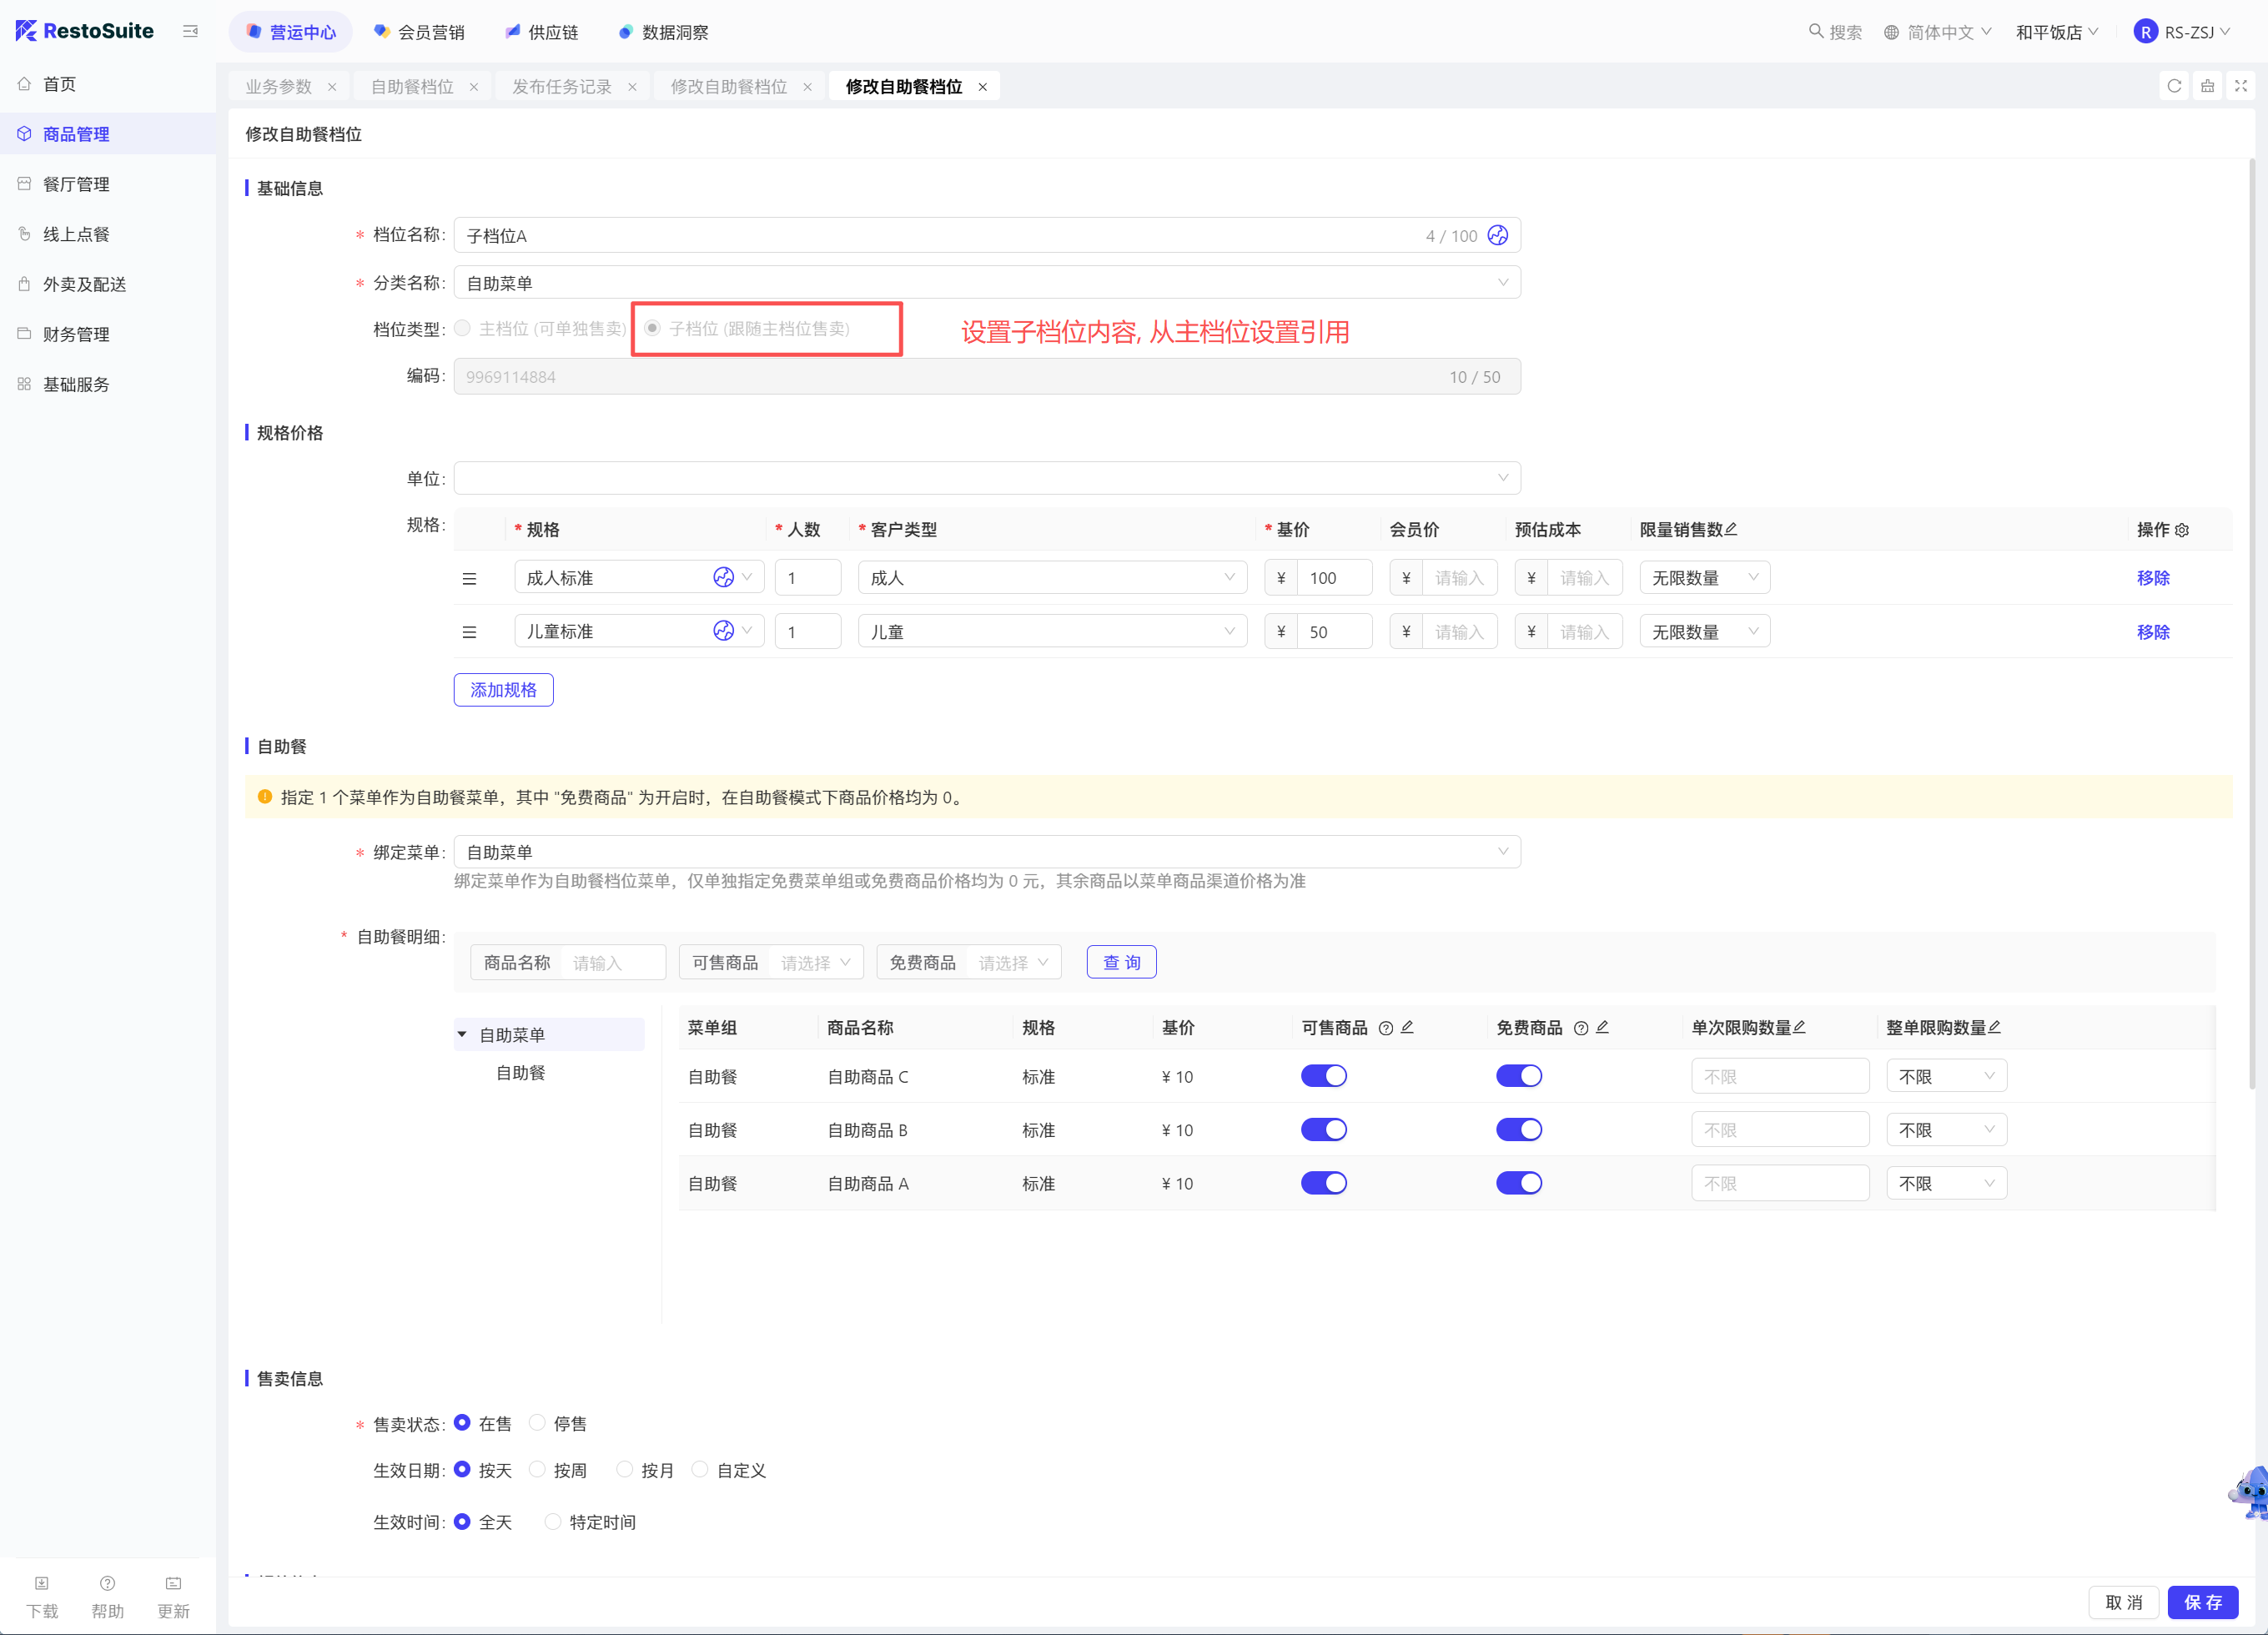Collapse the sidebar with the menu-fold icon
Image resolution: width=2268 pixels, height=1635 pixels.
[190, 32]
